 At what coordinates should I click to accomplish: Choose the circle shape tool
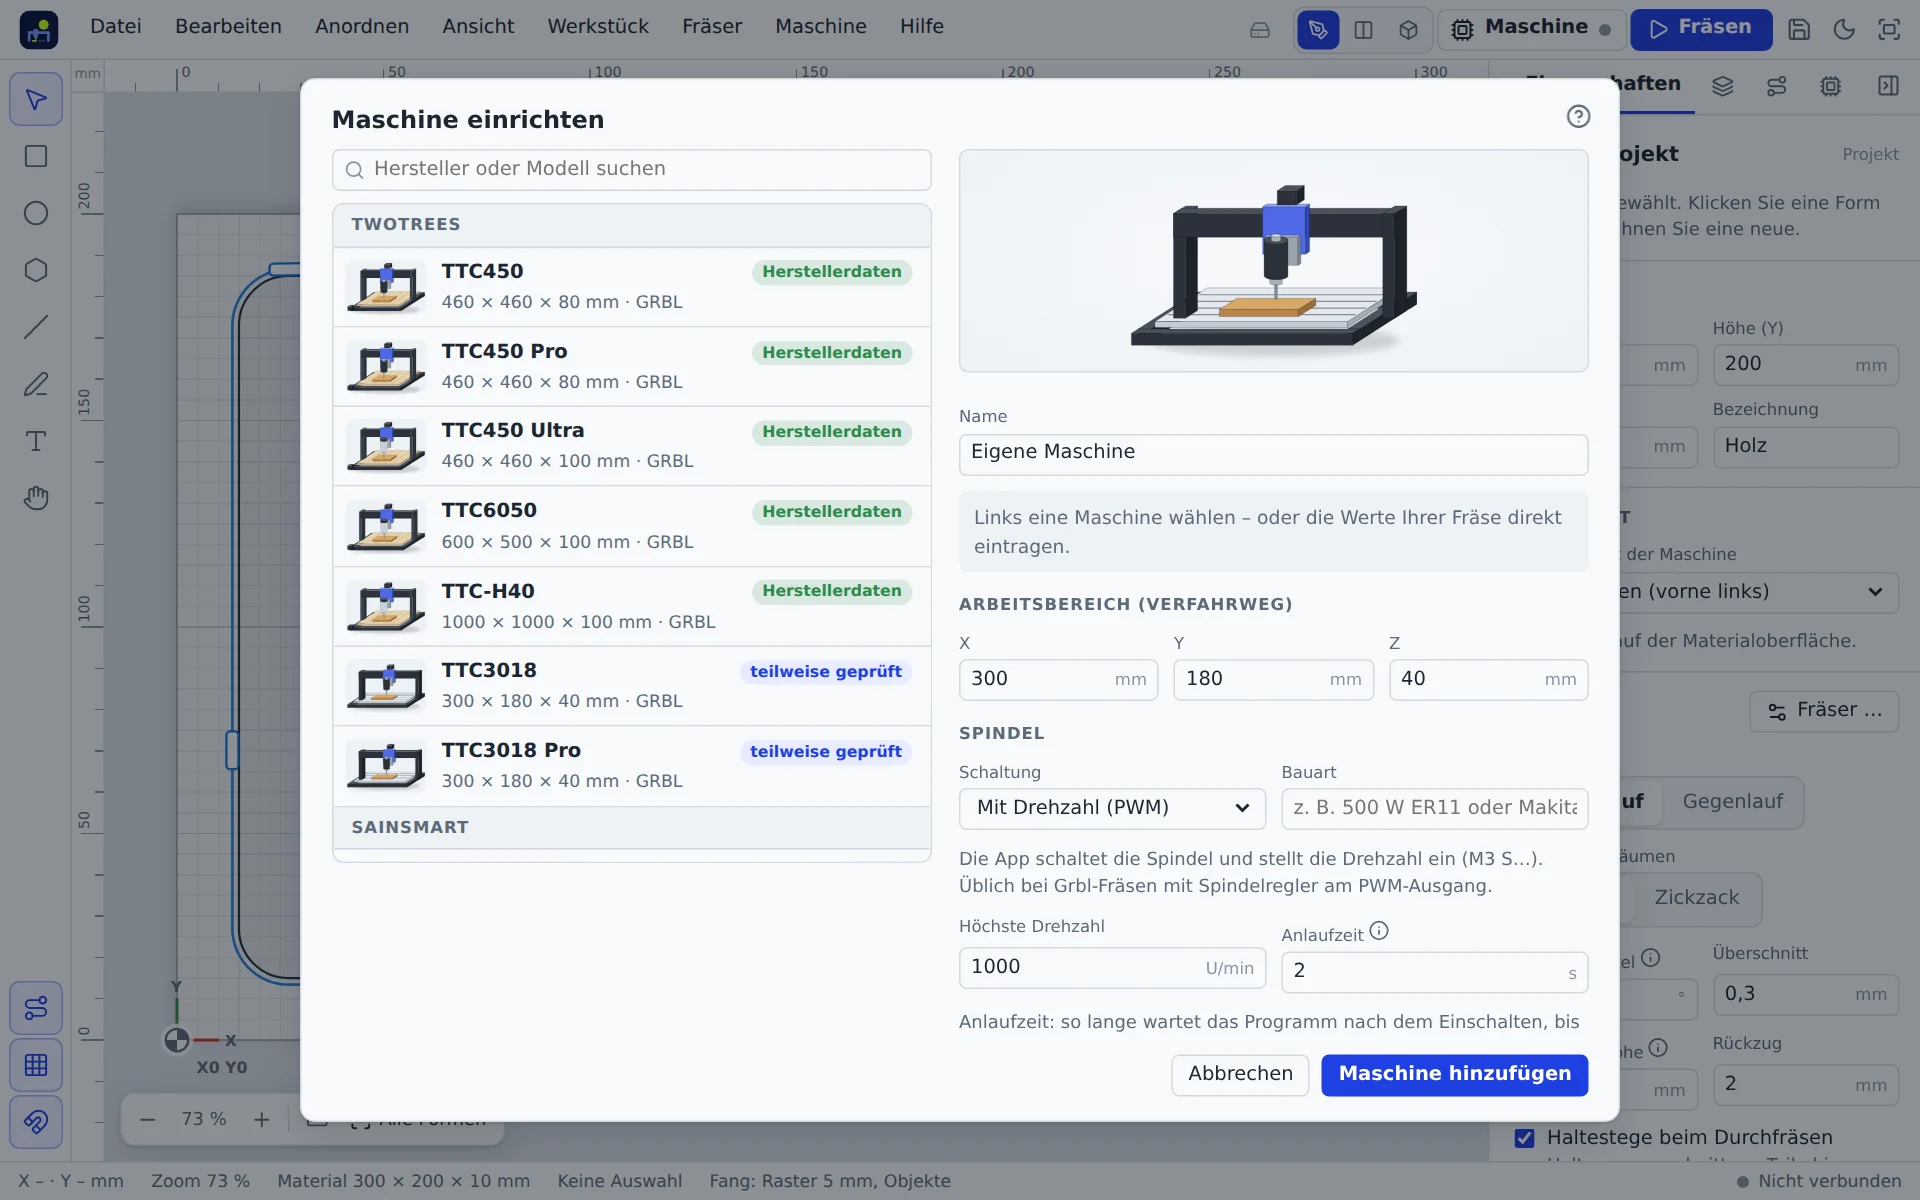point(36,214)
